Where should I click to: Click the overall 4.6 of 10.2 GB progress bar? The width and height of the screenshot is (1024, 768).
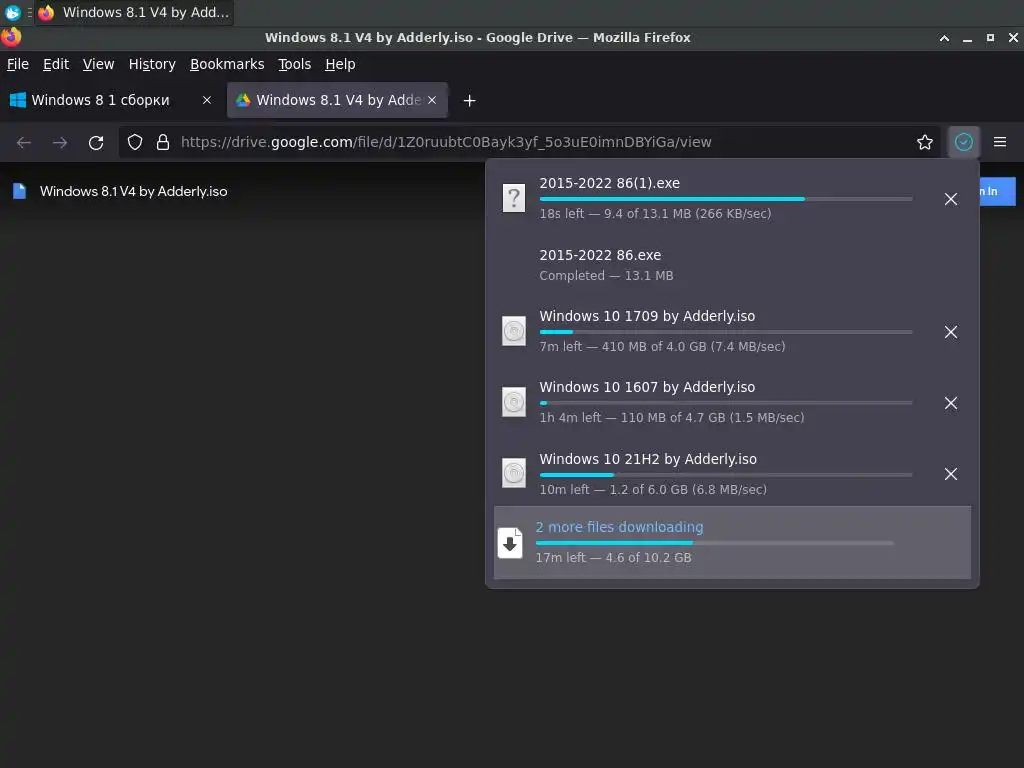(714, 543)
